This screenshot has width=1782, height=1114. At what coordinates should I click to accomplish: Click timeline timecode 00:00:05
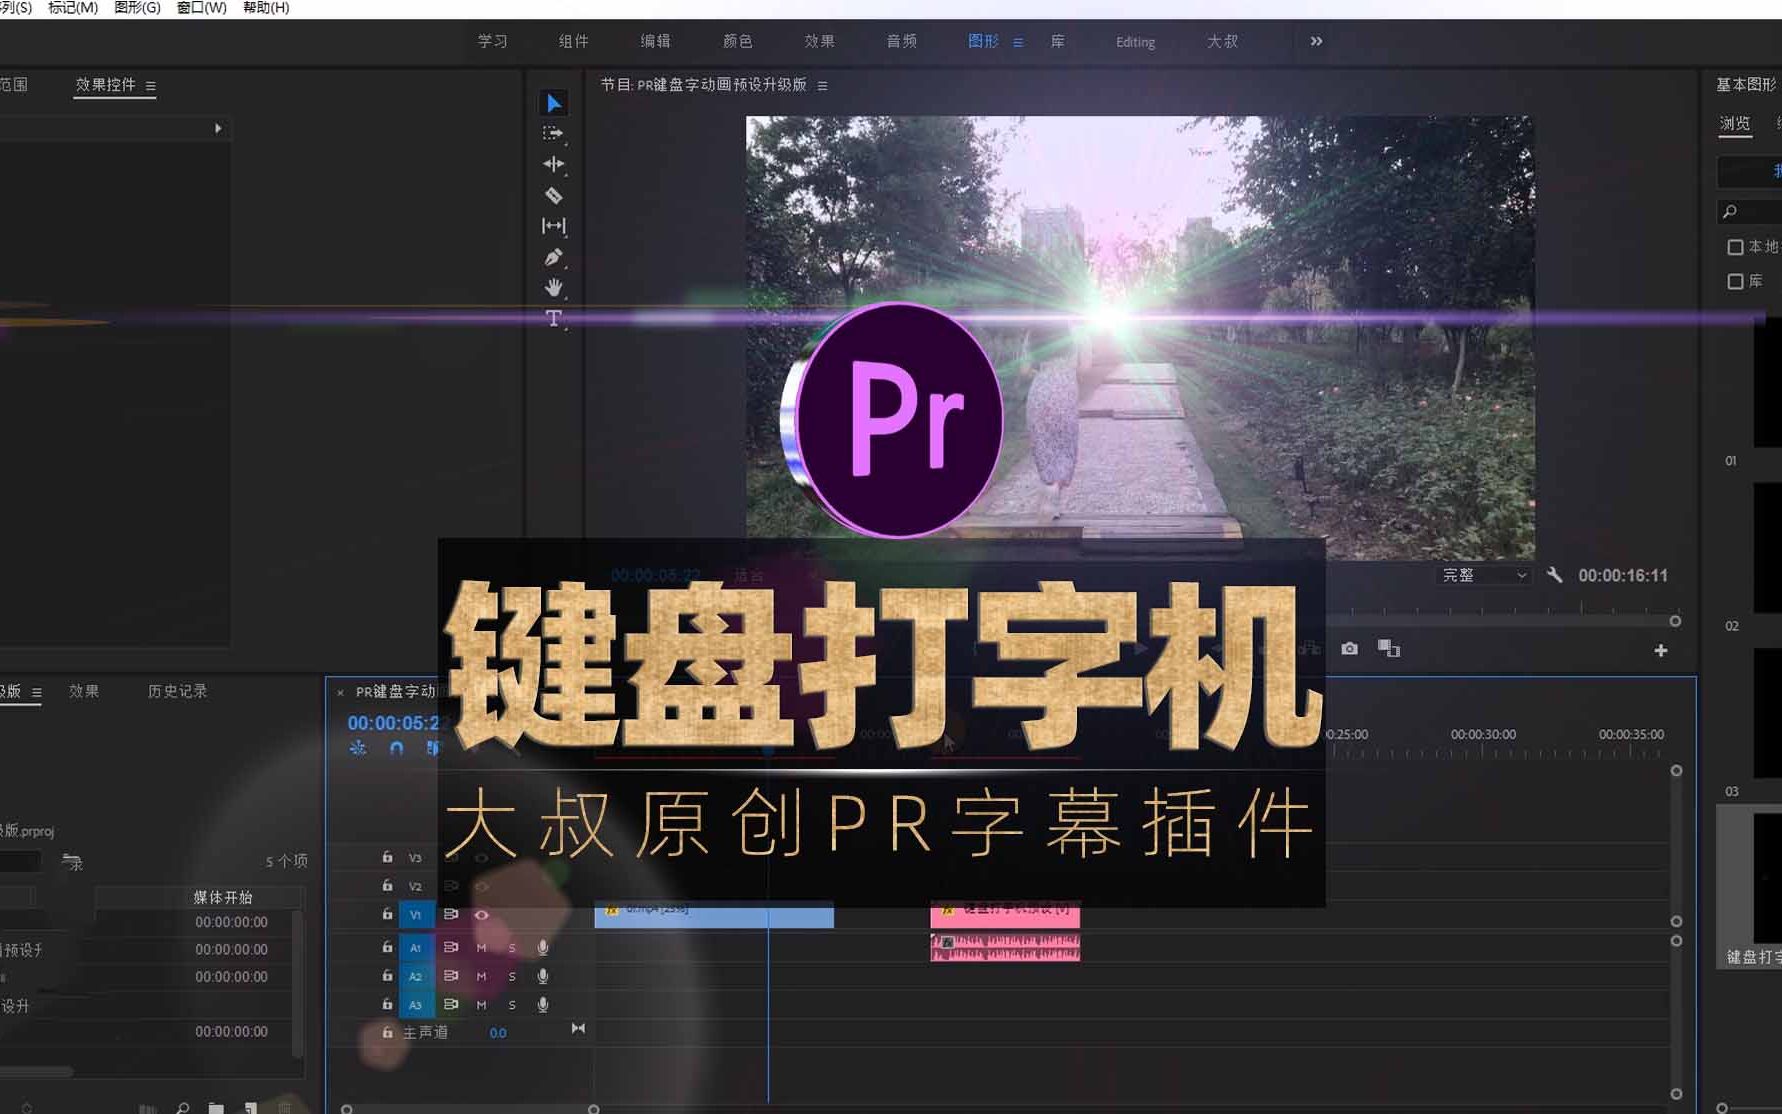(393, 723)
